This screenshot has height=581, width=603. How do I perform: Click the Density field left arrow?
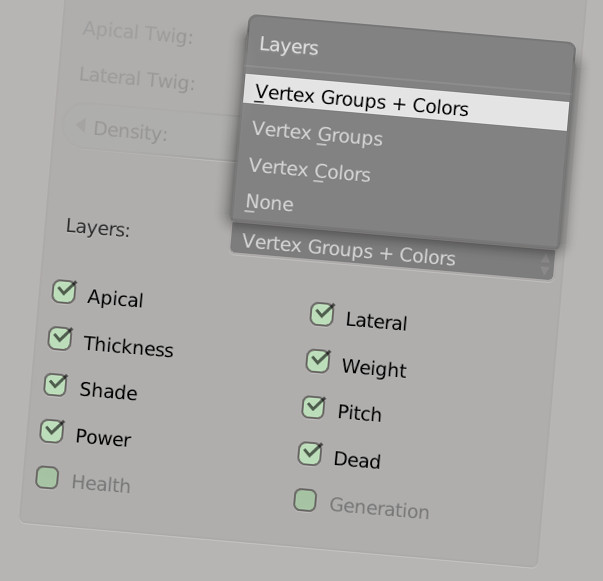80,126
